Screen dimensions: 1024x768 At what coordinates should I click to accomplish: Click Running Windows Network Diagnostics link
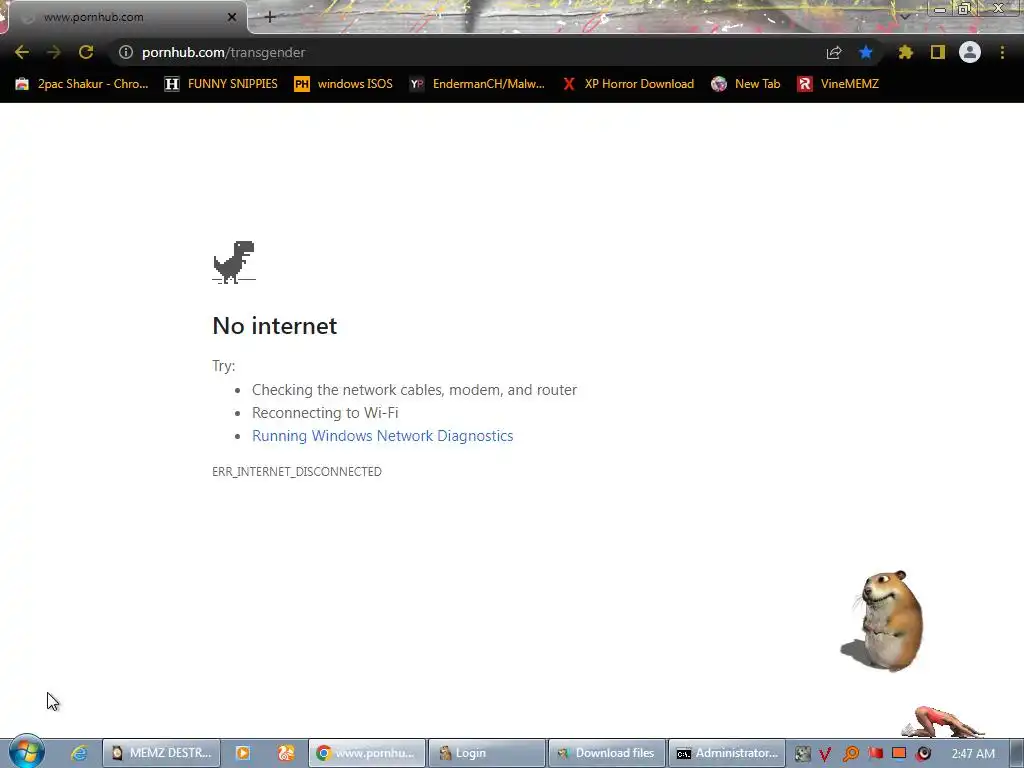point(383,436)
